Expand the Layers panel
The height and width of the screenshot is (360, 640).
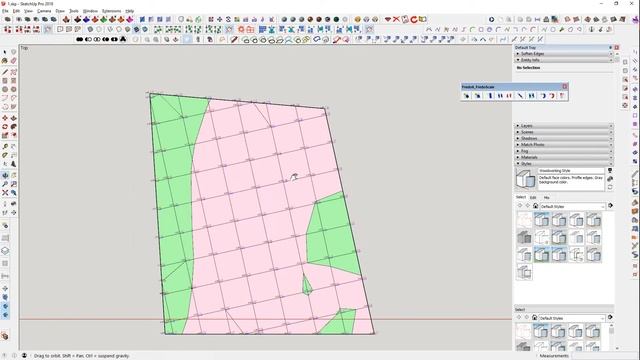click(564, 126)
